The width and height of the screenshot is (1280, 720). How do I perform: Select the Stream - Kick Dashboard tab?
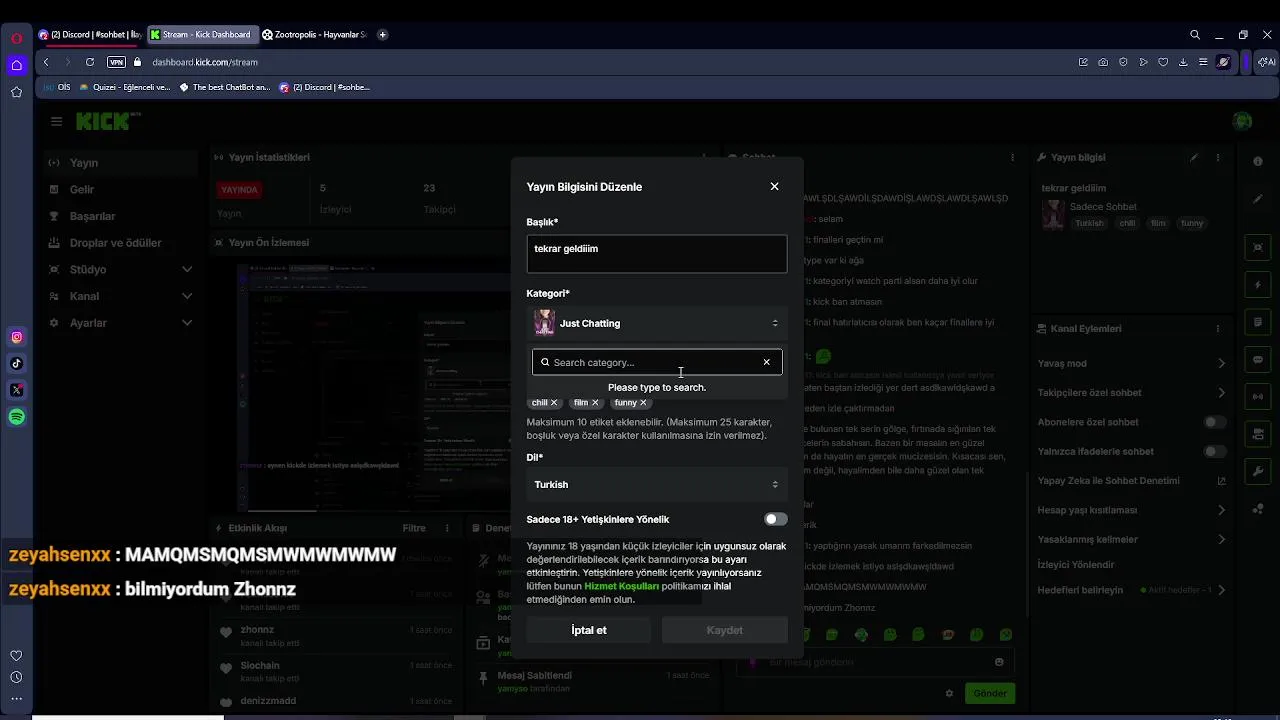pos(202,34)
